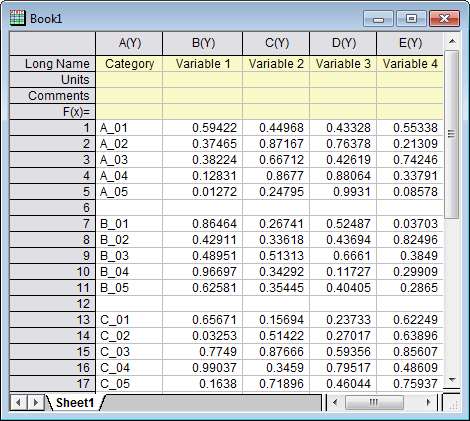Select the value 0.96697
Image resolution: width=470 pixels, height=421 pixels.
pyautogui.click(x=203, y=272)
